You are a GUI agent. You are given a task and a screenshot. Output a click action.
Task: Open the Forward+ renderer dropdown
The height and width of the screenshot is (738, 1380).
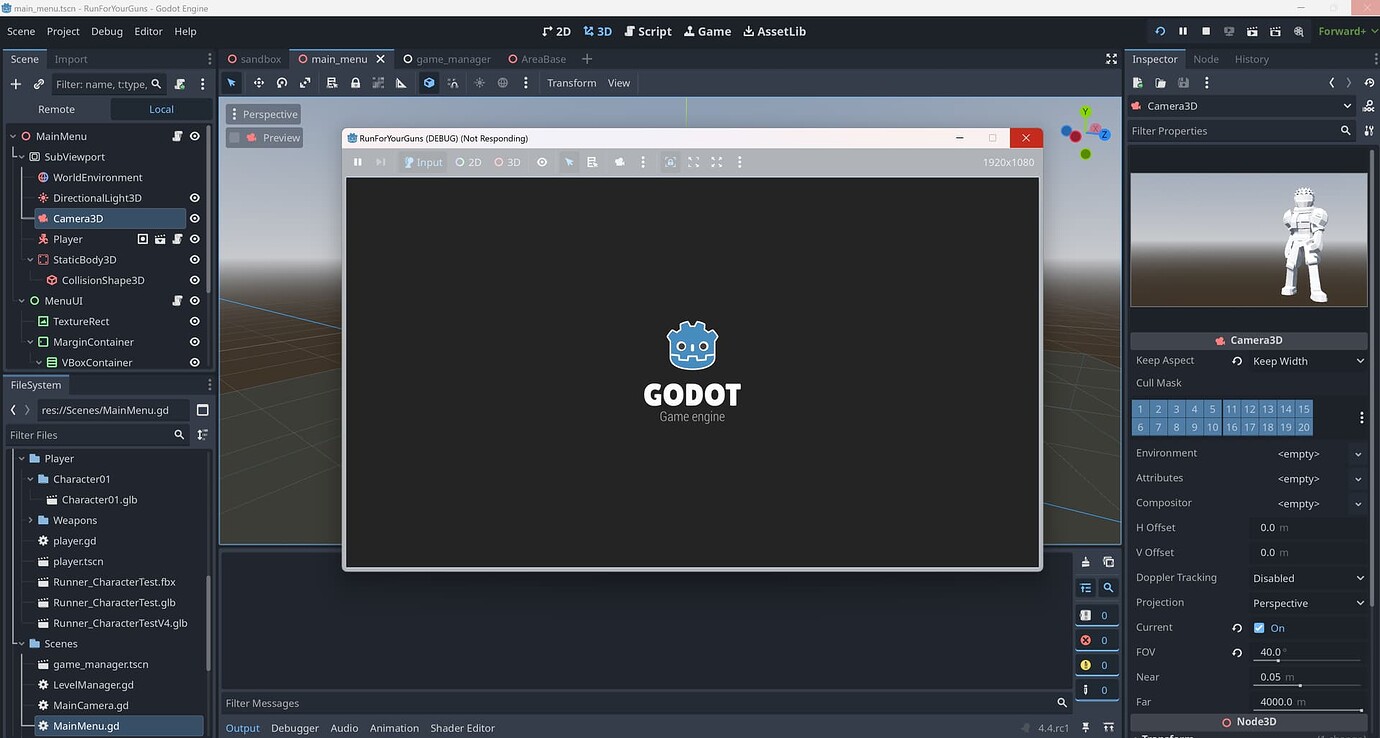click(1348, 31)
